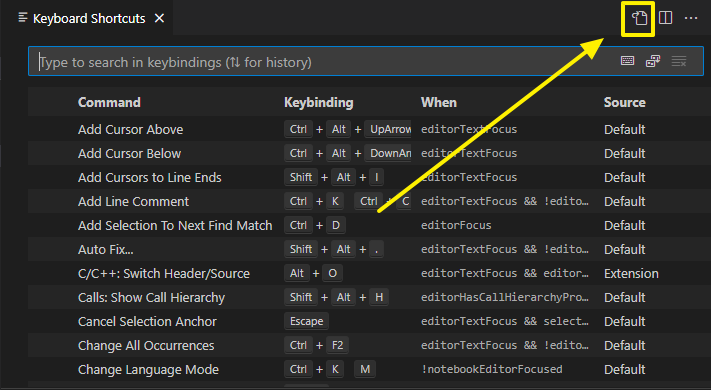Close the Keyboard Shortcuts tab

coord(159,19)
